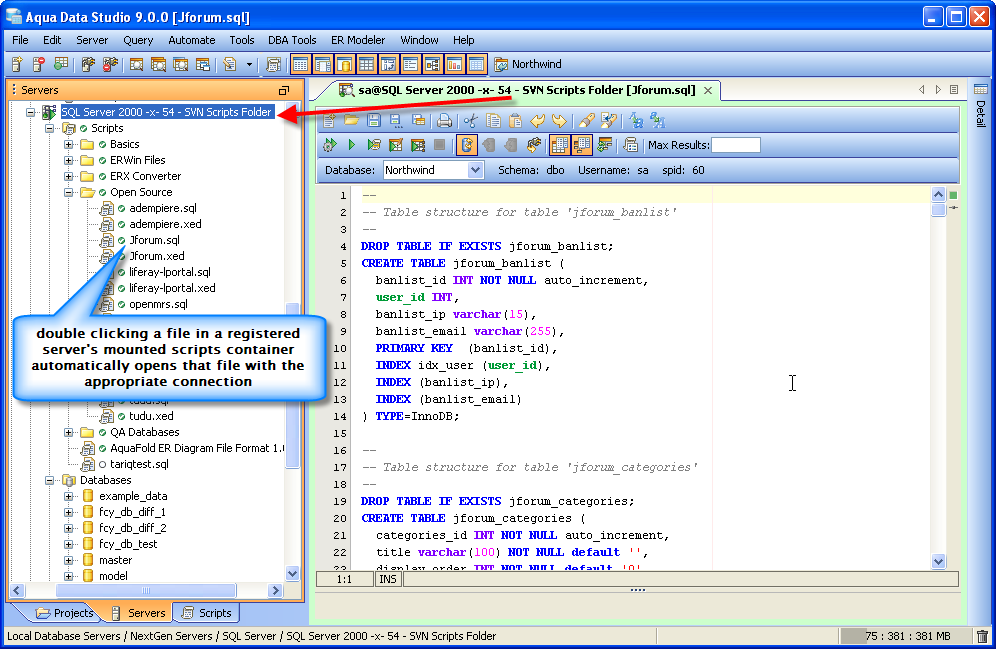Click the Undo arrow icon

pyautogui.click(x=538, y=121)
